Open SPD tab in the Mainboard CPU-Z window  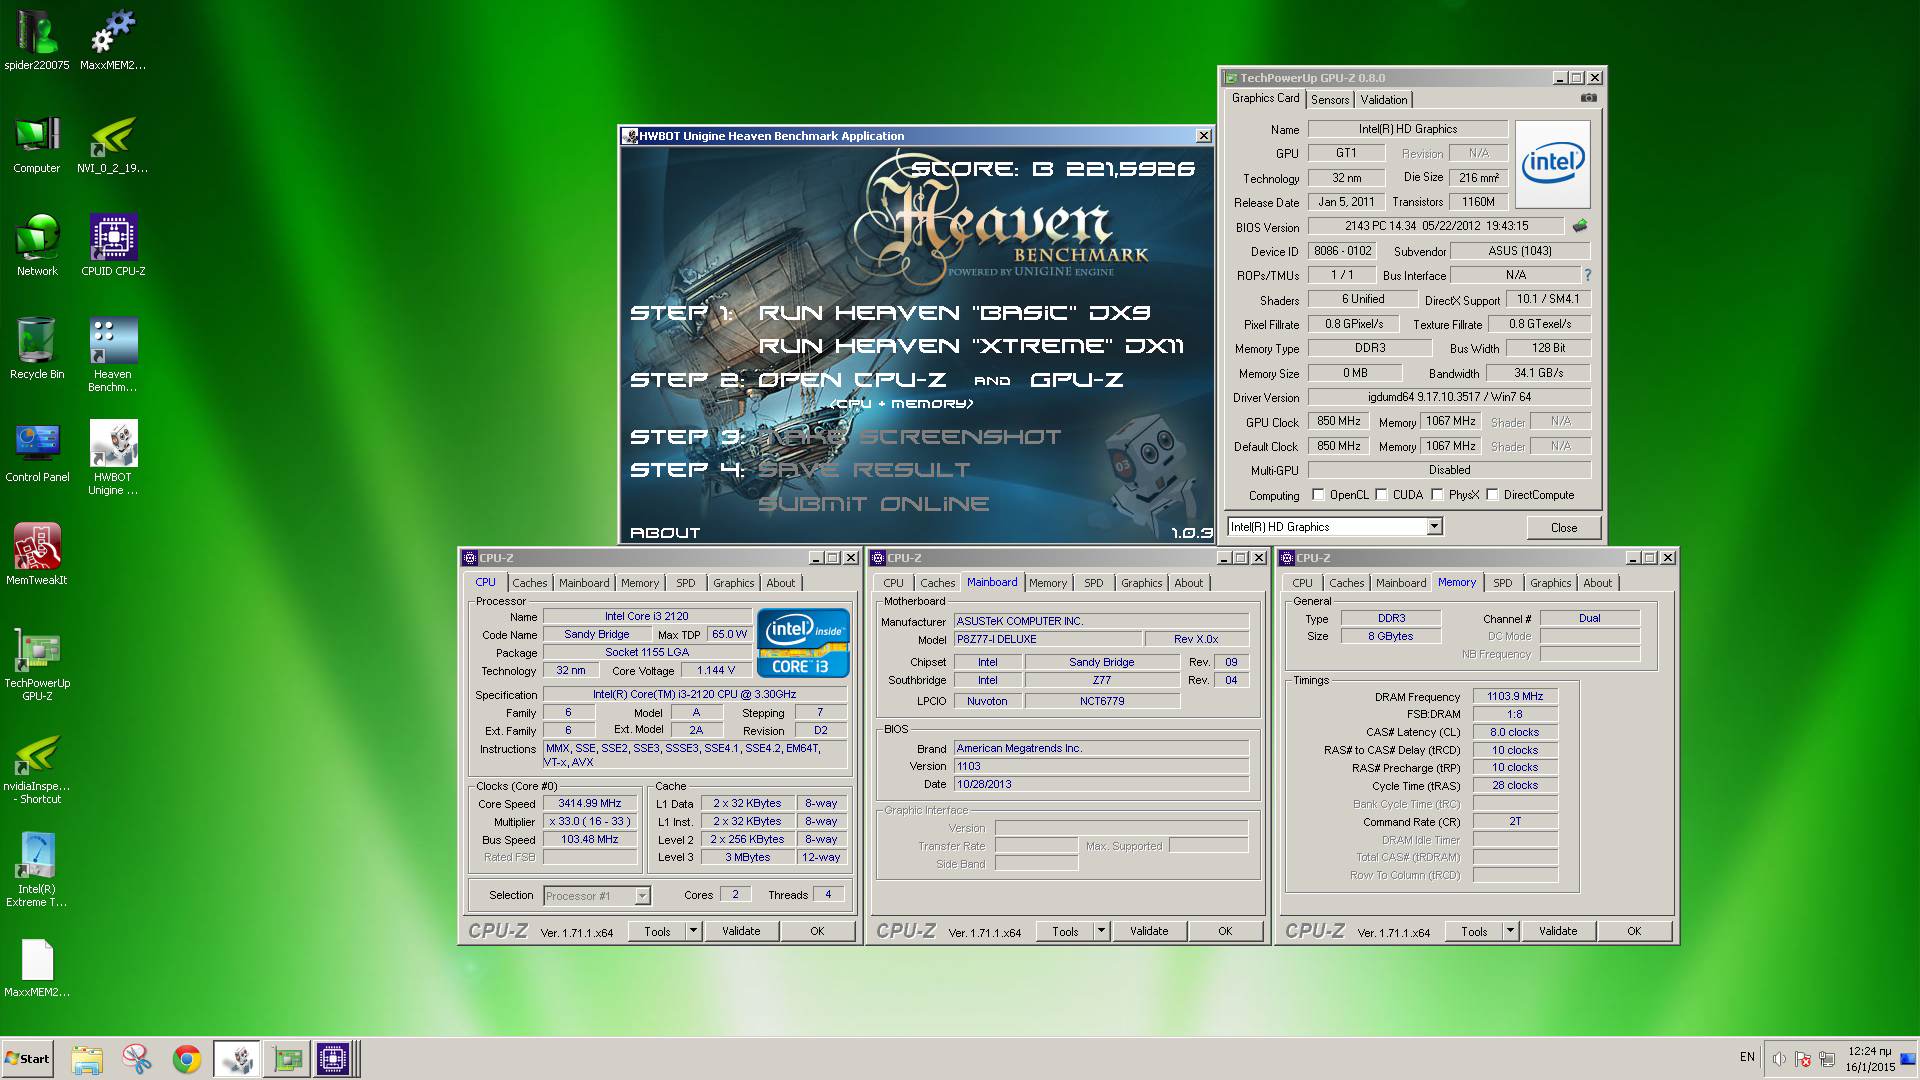[x=1094, y=583]
